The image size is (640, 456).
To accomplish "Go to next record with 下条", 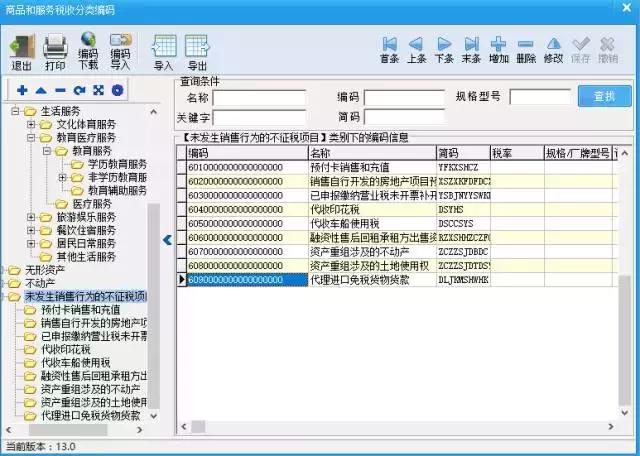I will (x=444, y=50).
